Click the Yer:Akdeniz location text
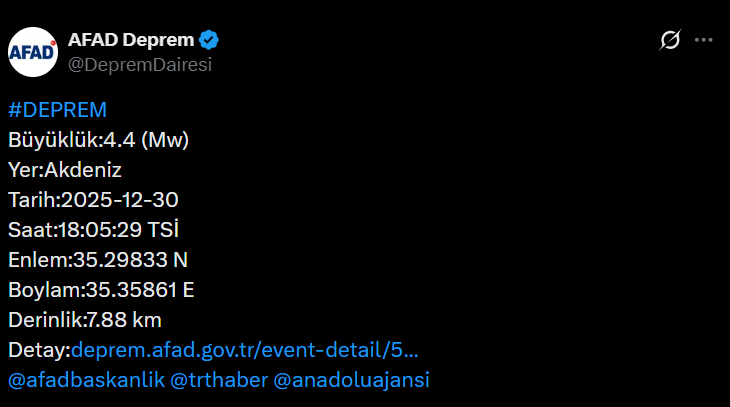Image resolution: width=730 pixels, height=407 pixels. 64,170
